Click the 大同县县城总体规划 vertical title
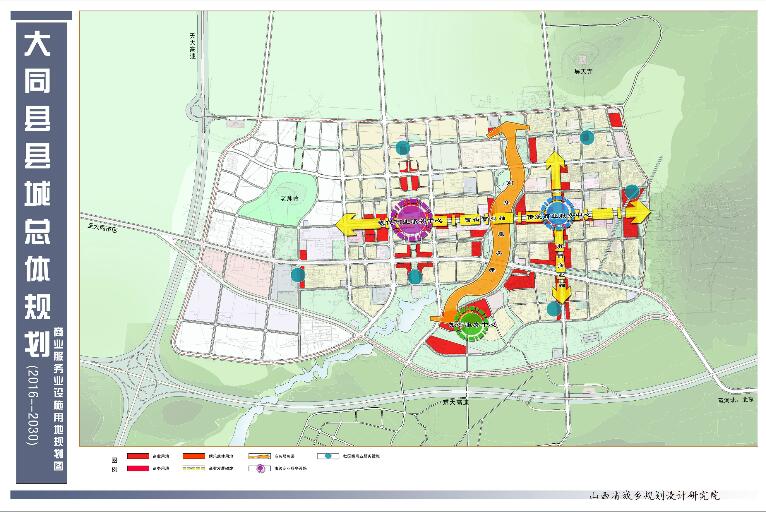Viewport: 766px width, 512px height. (x=37, y=190)
